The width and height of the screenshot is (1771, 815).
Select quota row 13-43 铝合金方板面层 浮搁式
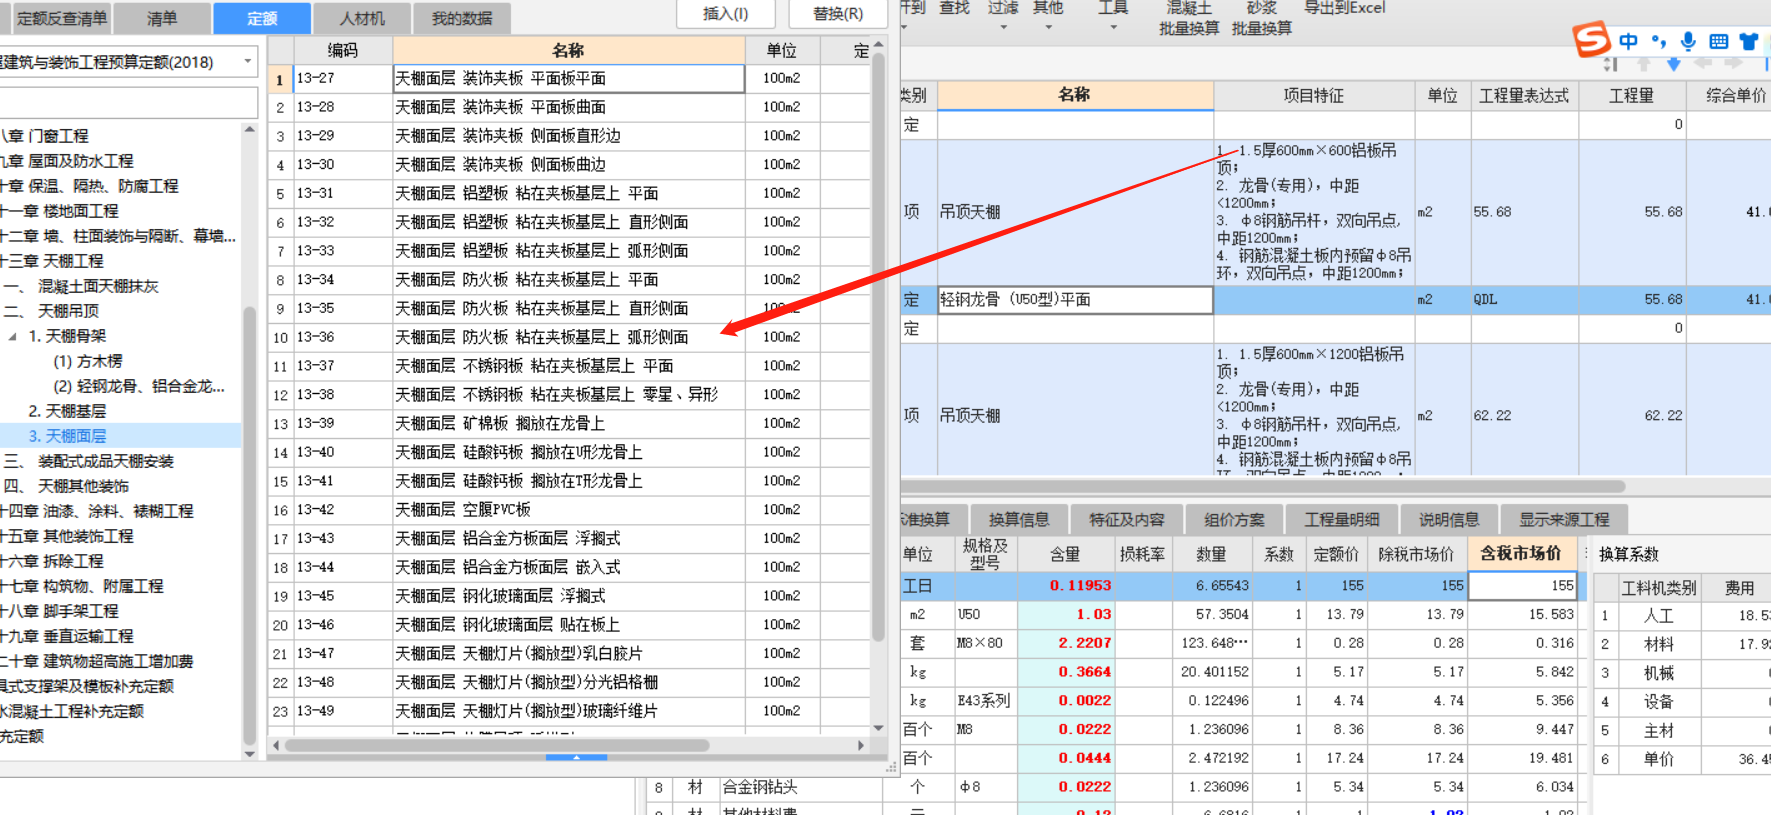point(568,538)
